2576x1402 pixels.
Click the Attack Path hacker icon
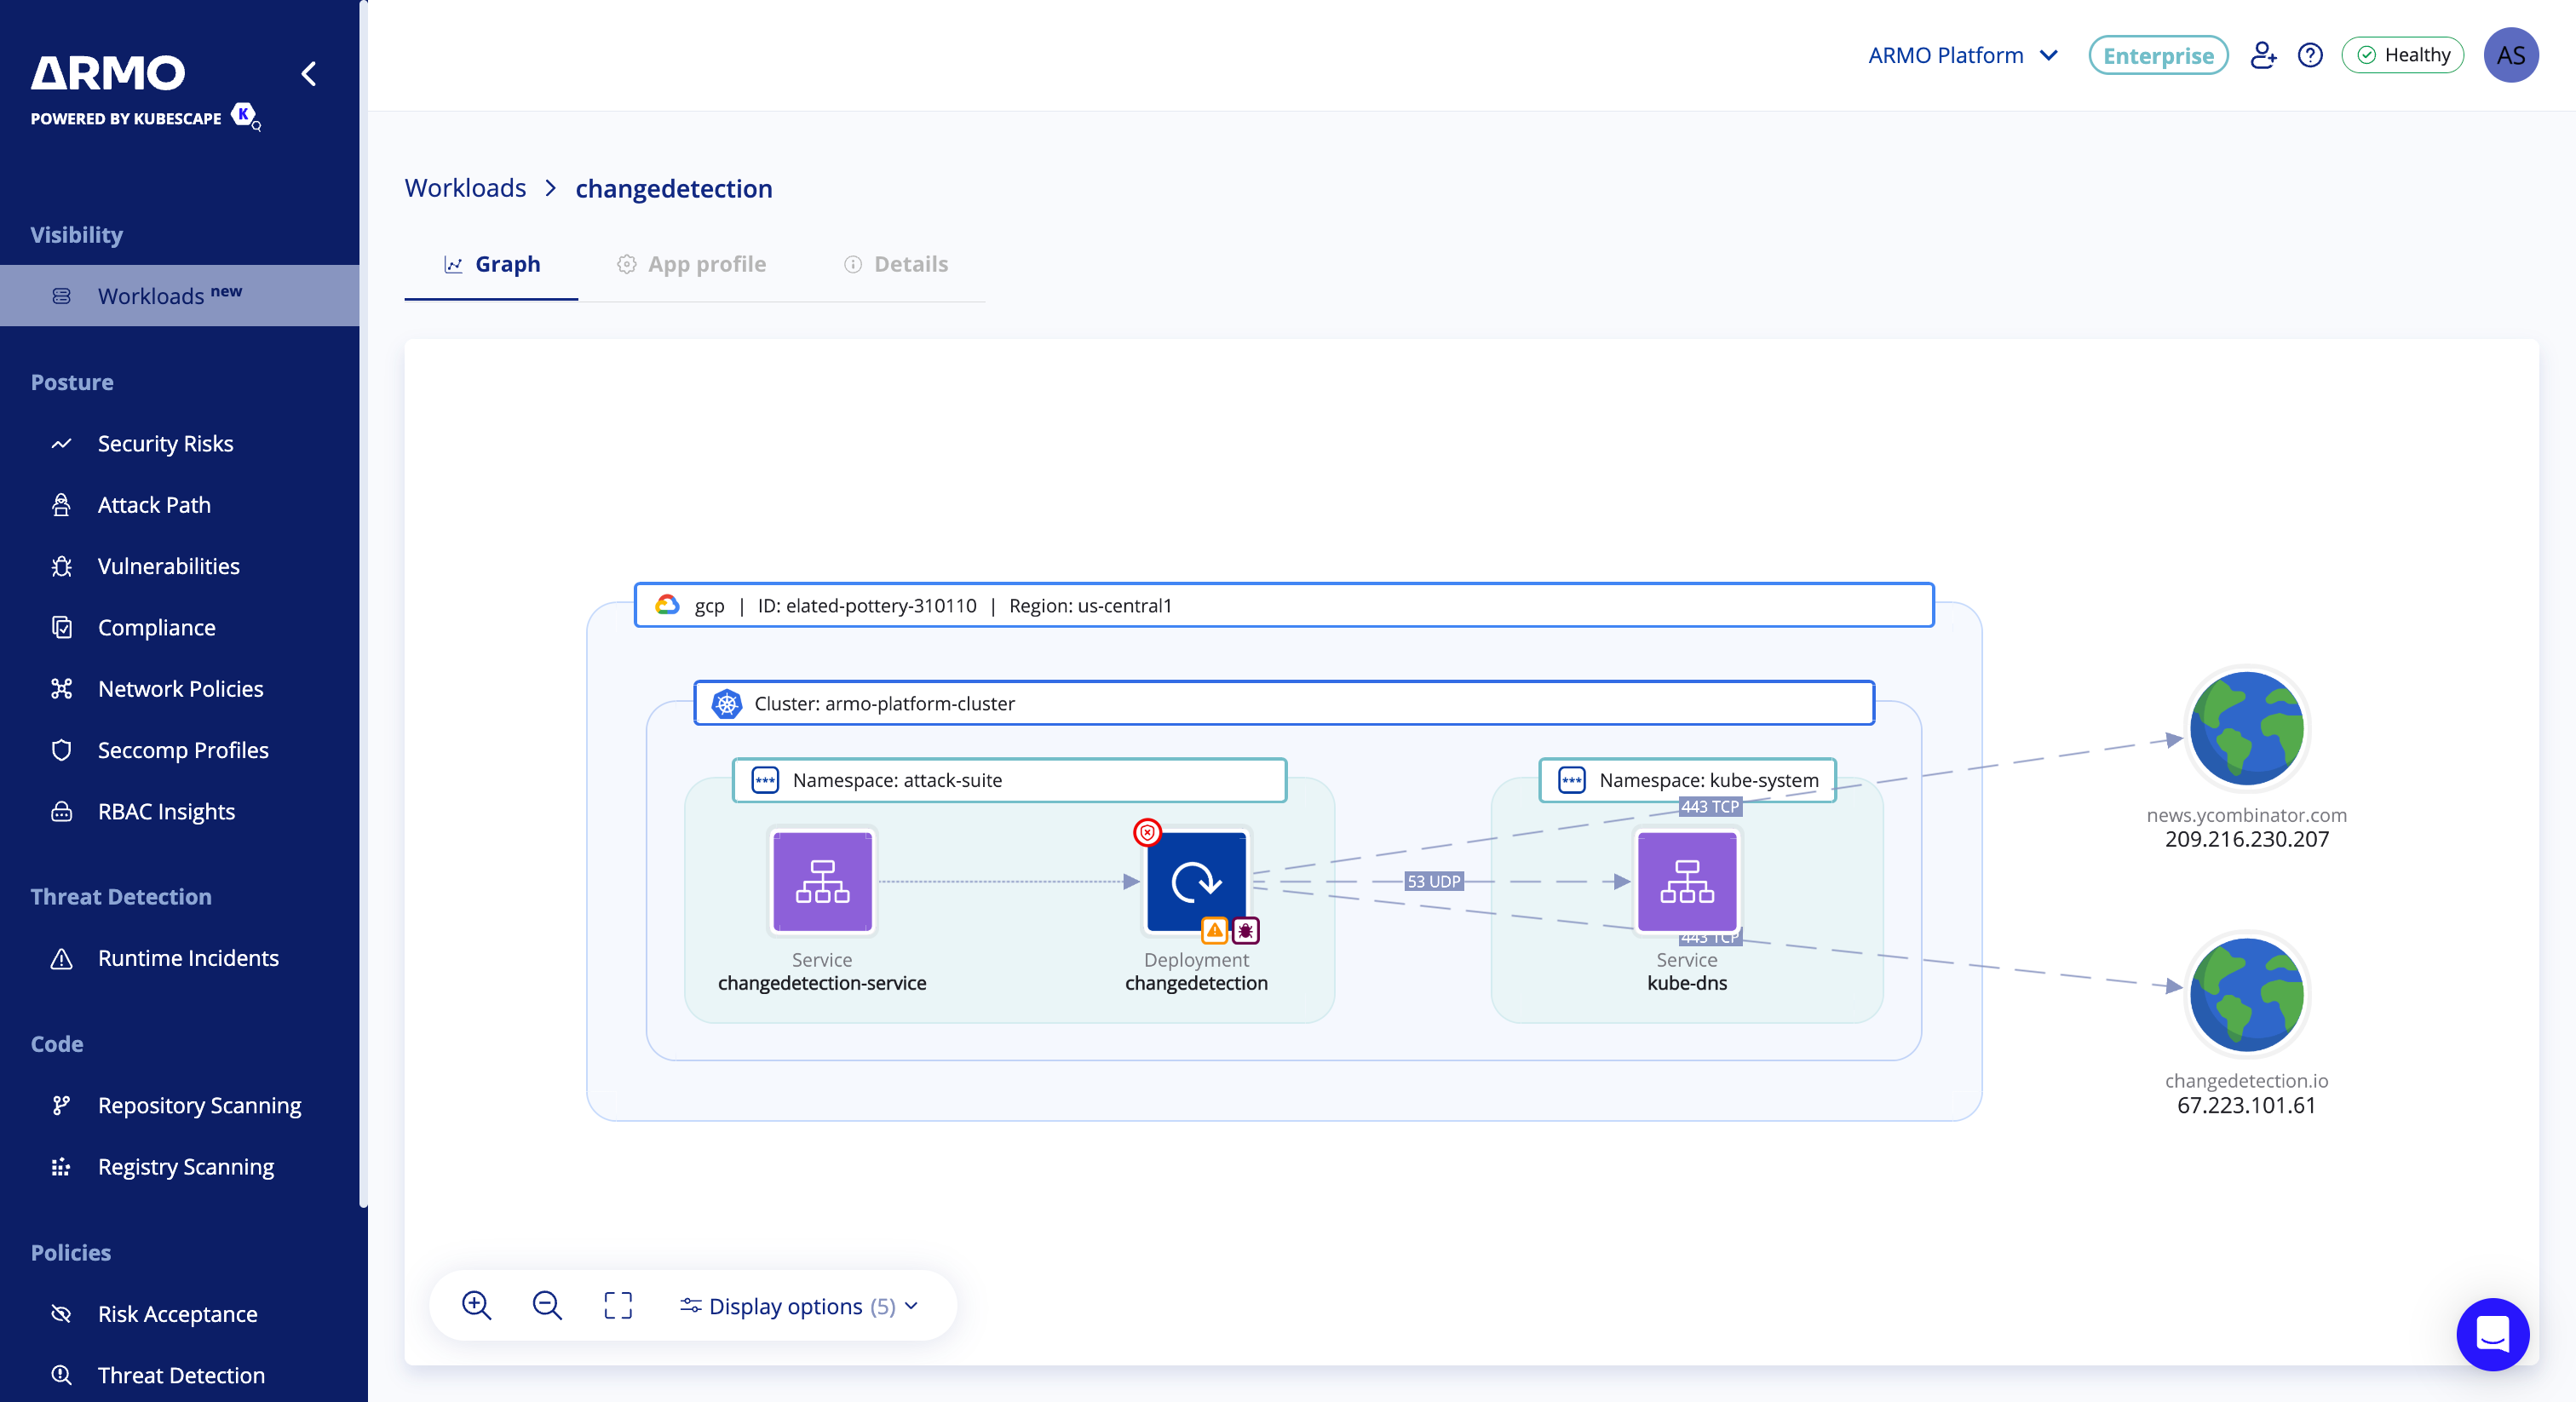[x=61, y=504]
